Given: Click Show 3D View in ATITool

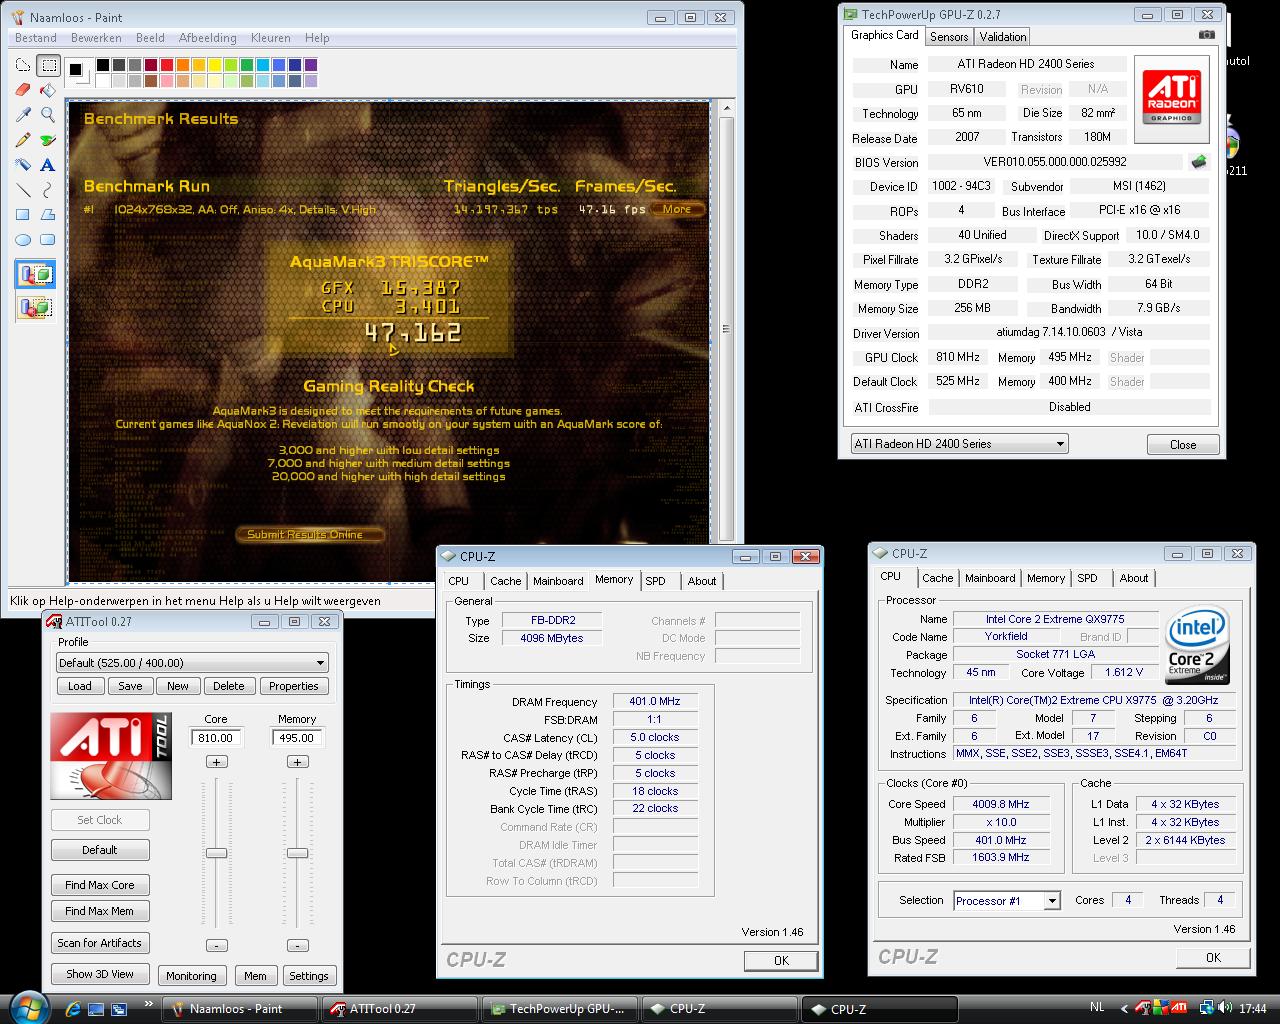Looking at the screenshot, I should (x=100, y=974).
